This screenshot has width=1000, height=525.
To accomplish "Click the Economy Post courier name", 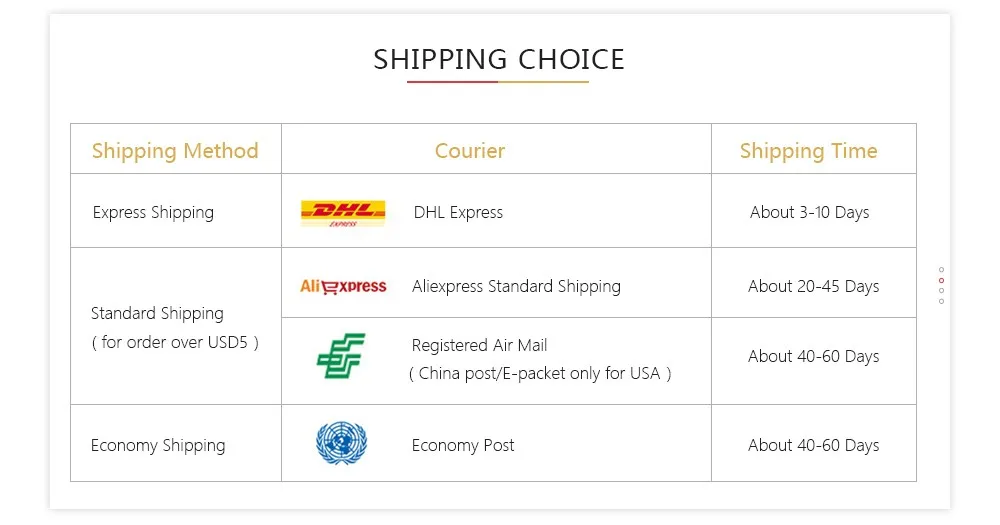I will point(463,445).
